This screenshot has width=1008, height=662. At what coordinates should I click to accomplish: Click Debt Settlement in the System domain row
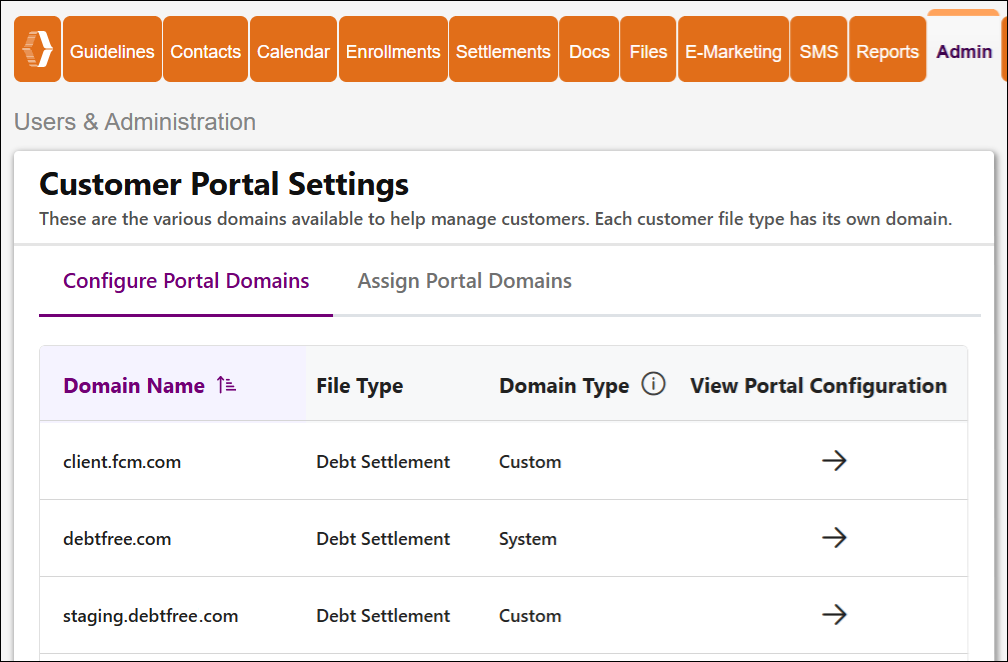(x=383, y=539)
